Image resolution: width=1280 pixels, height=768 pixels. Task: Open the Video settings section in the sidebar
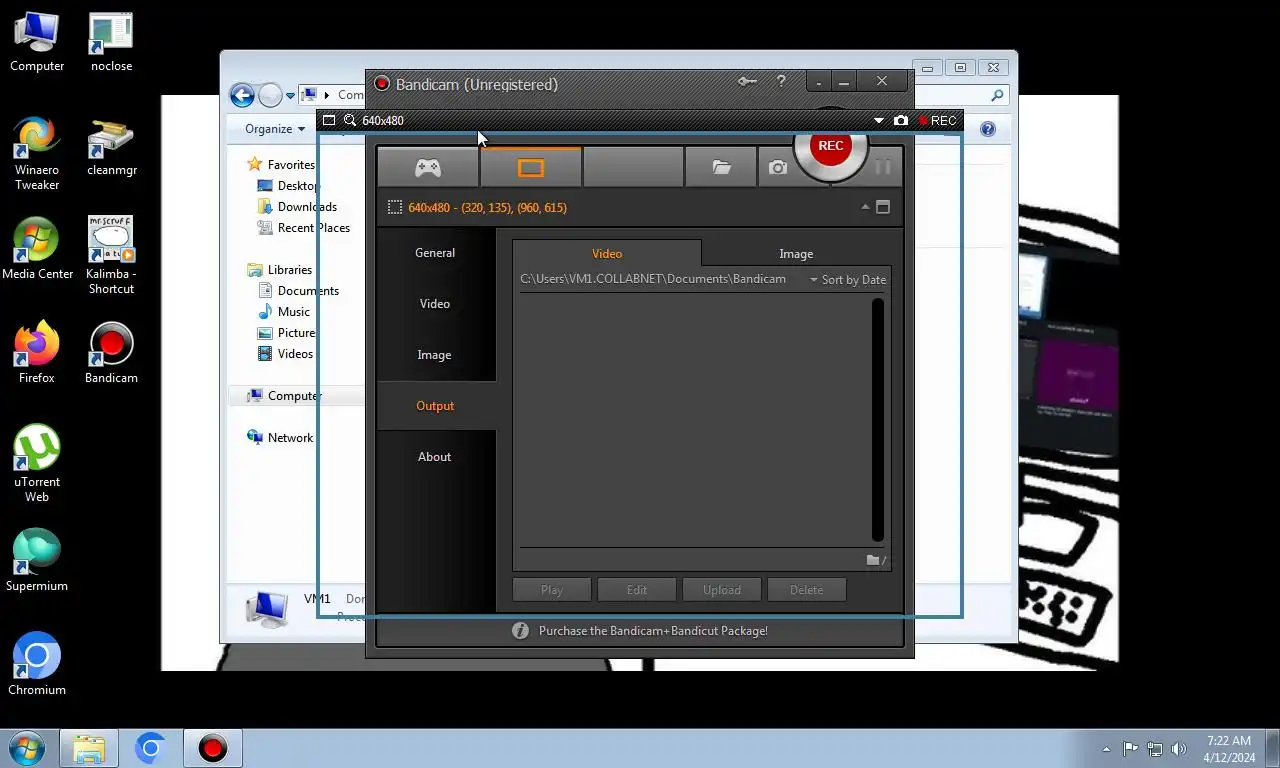pyautogui.click(x=435, y=304)
